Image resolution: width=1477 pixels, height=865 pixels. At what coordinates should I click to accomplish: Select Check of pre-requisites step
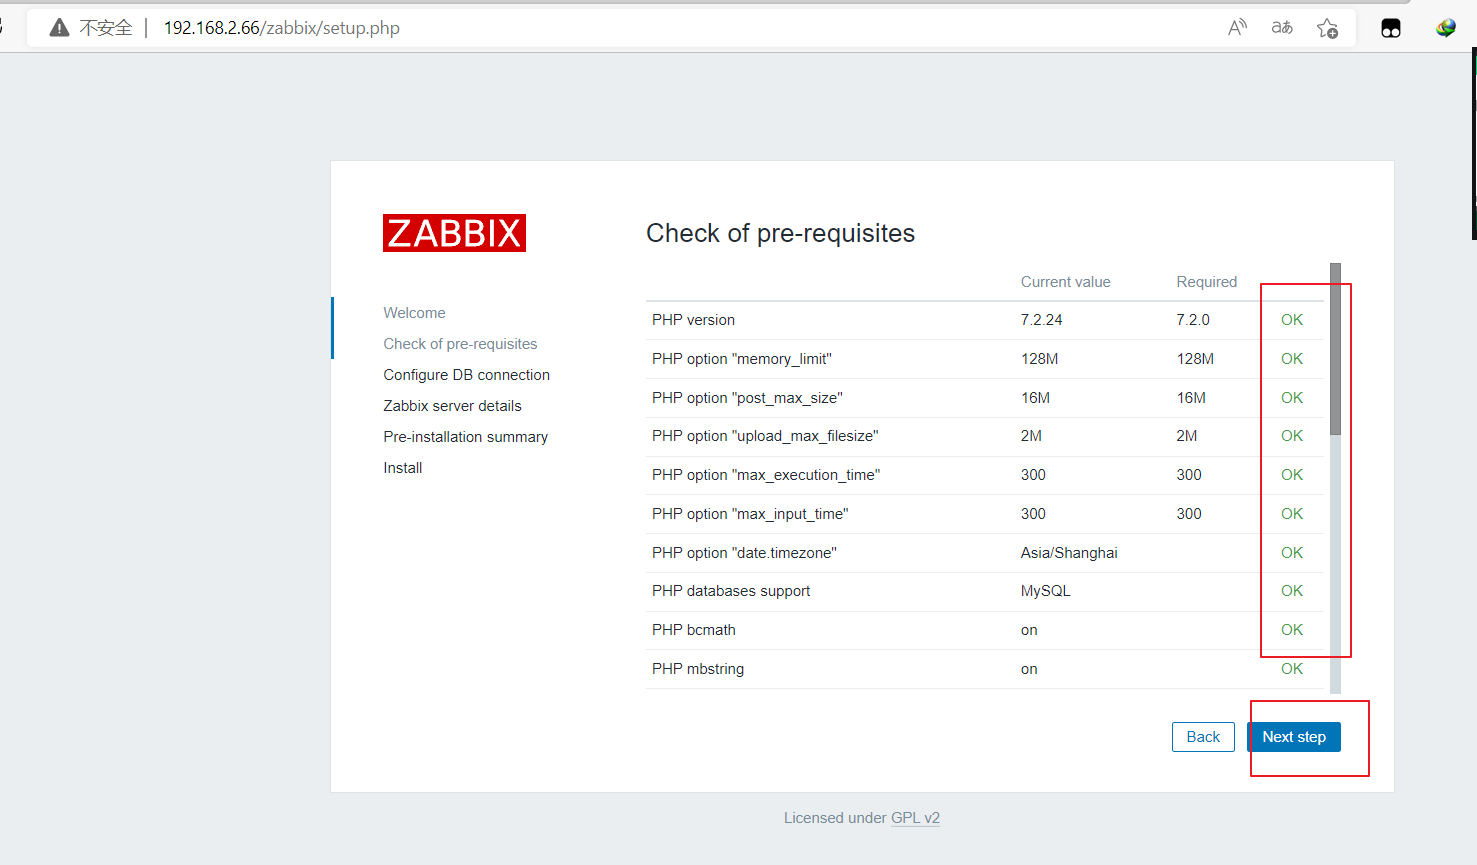coord(460,344)
